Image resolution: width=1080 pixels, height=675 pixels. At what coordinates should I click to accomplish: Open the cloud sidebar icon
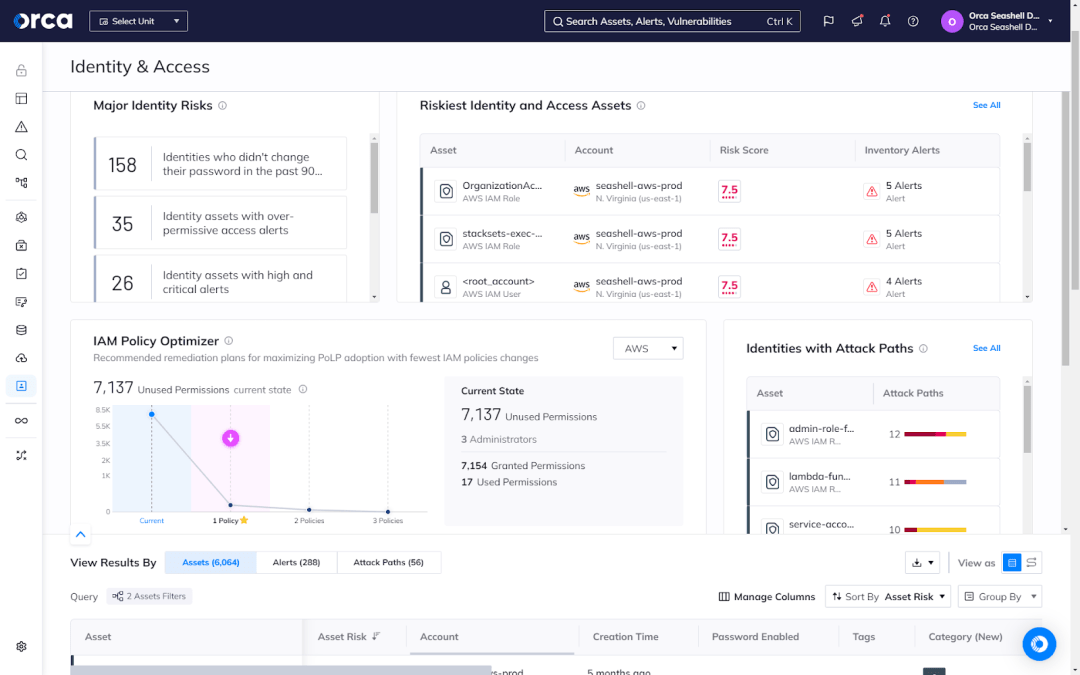tap(21, 358)
